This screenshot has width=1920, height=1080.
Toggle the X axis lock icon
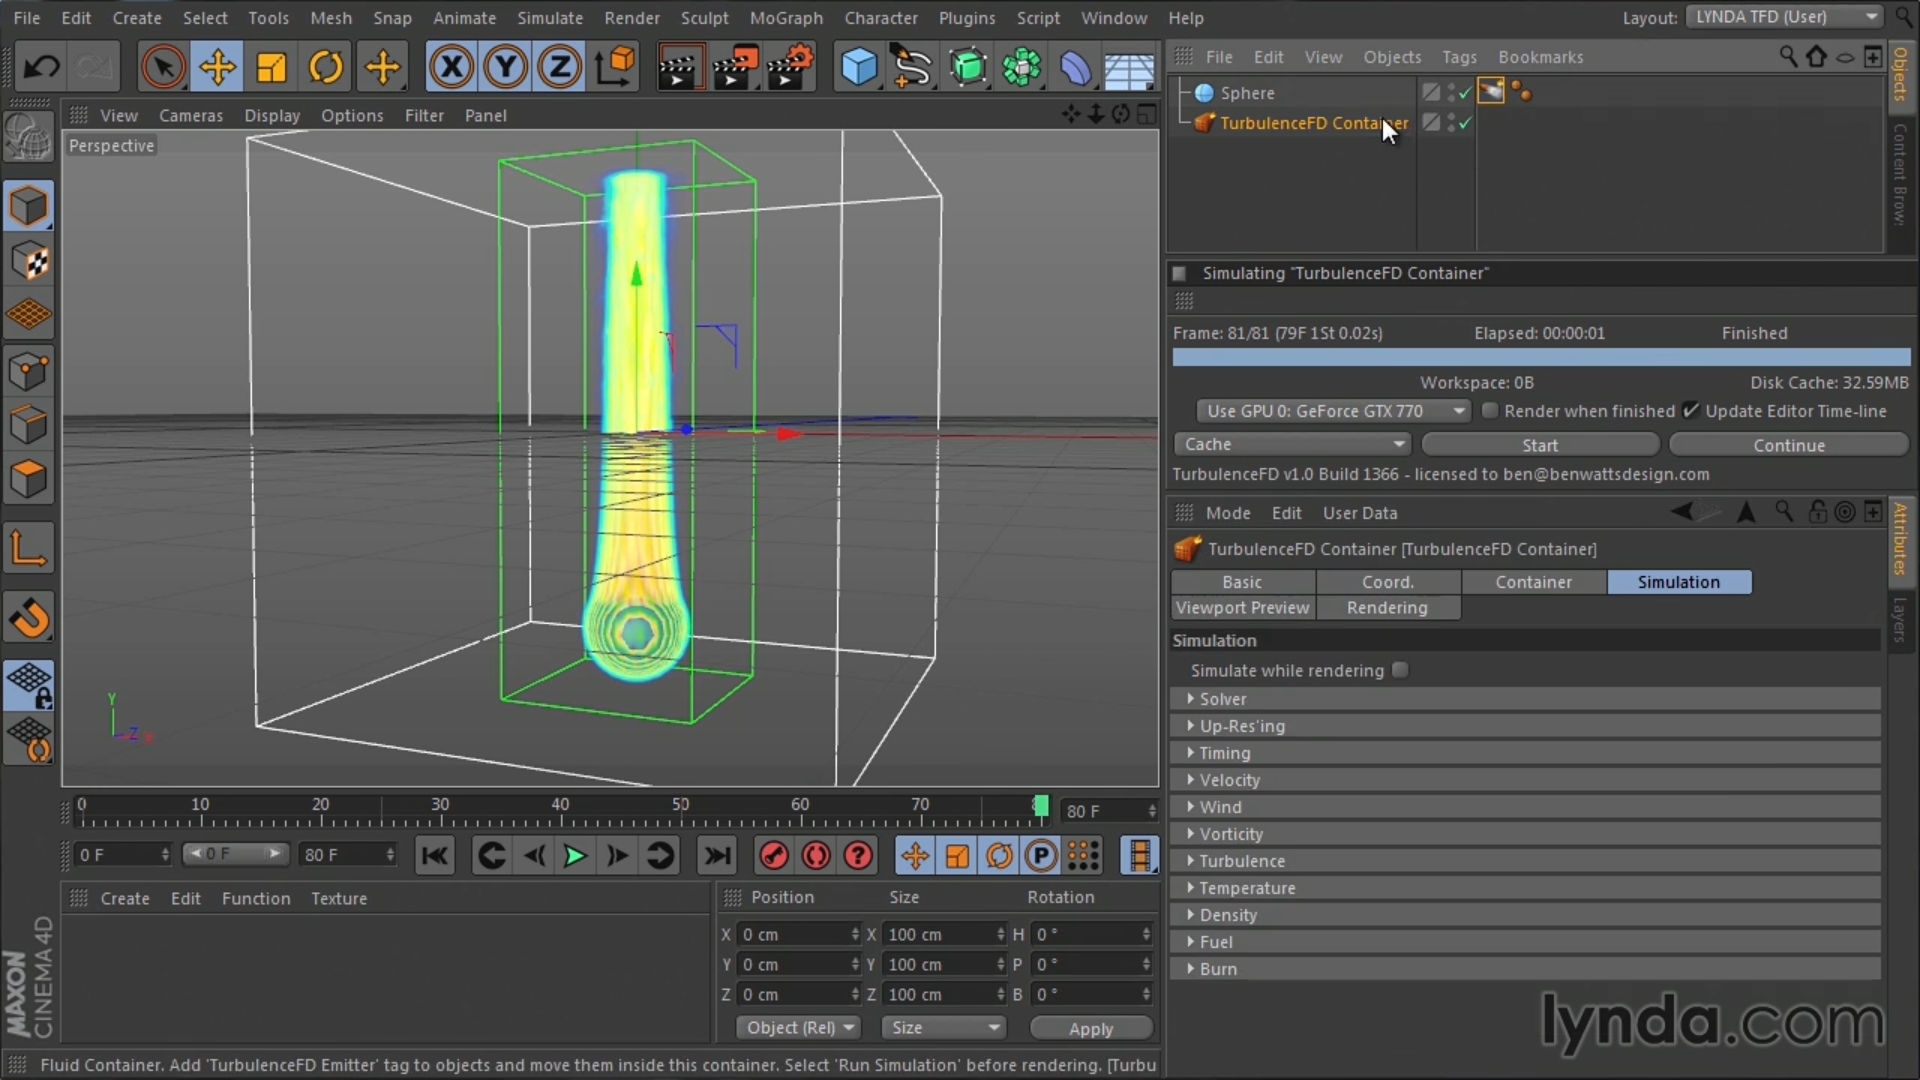[x=451, y=67]
